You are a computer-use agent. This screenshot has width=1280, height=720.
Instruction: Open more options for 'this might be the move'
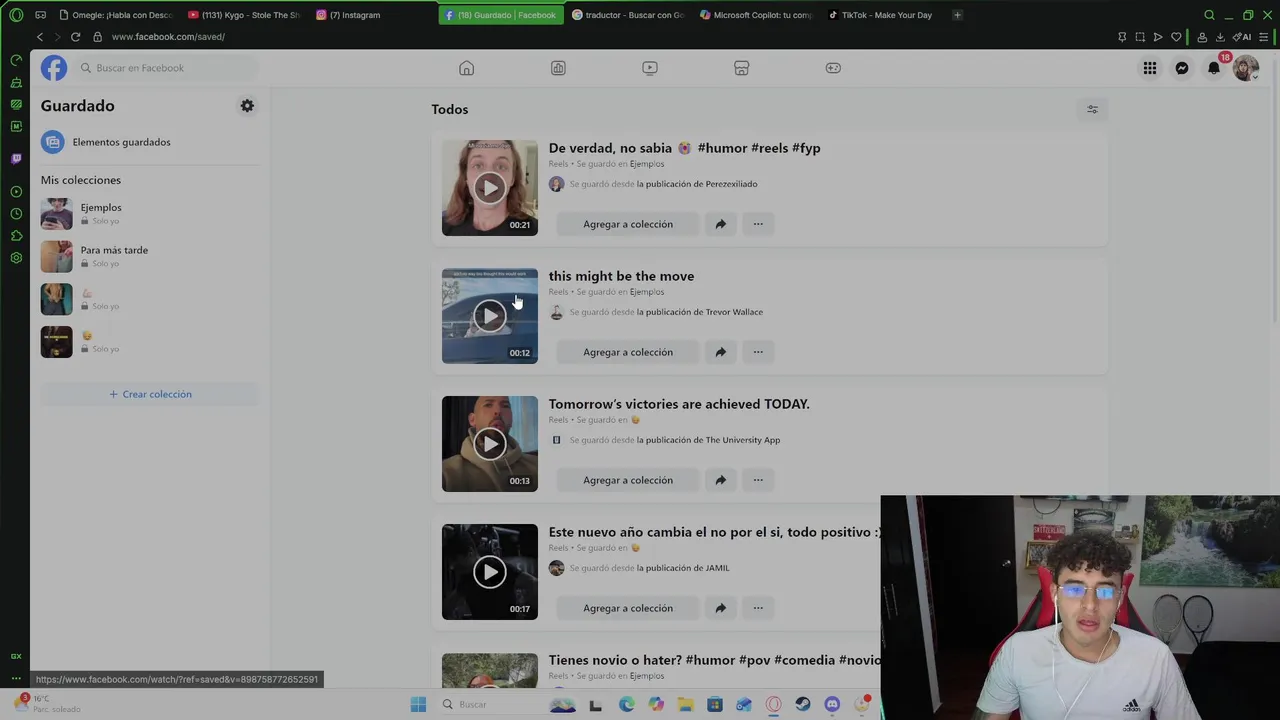click(758, 352)
